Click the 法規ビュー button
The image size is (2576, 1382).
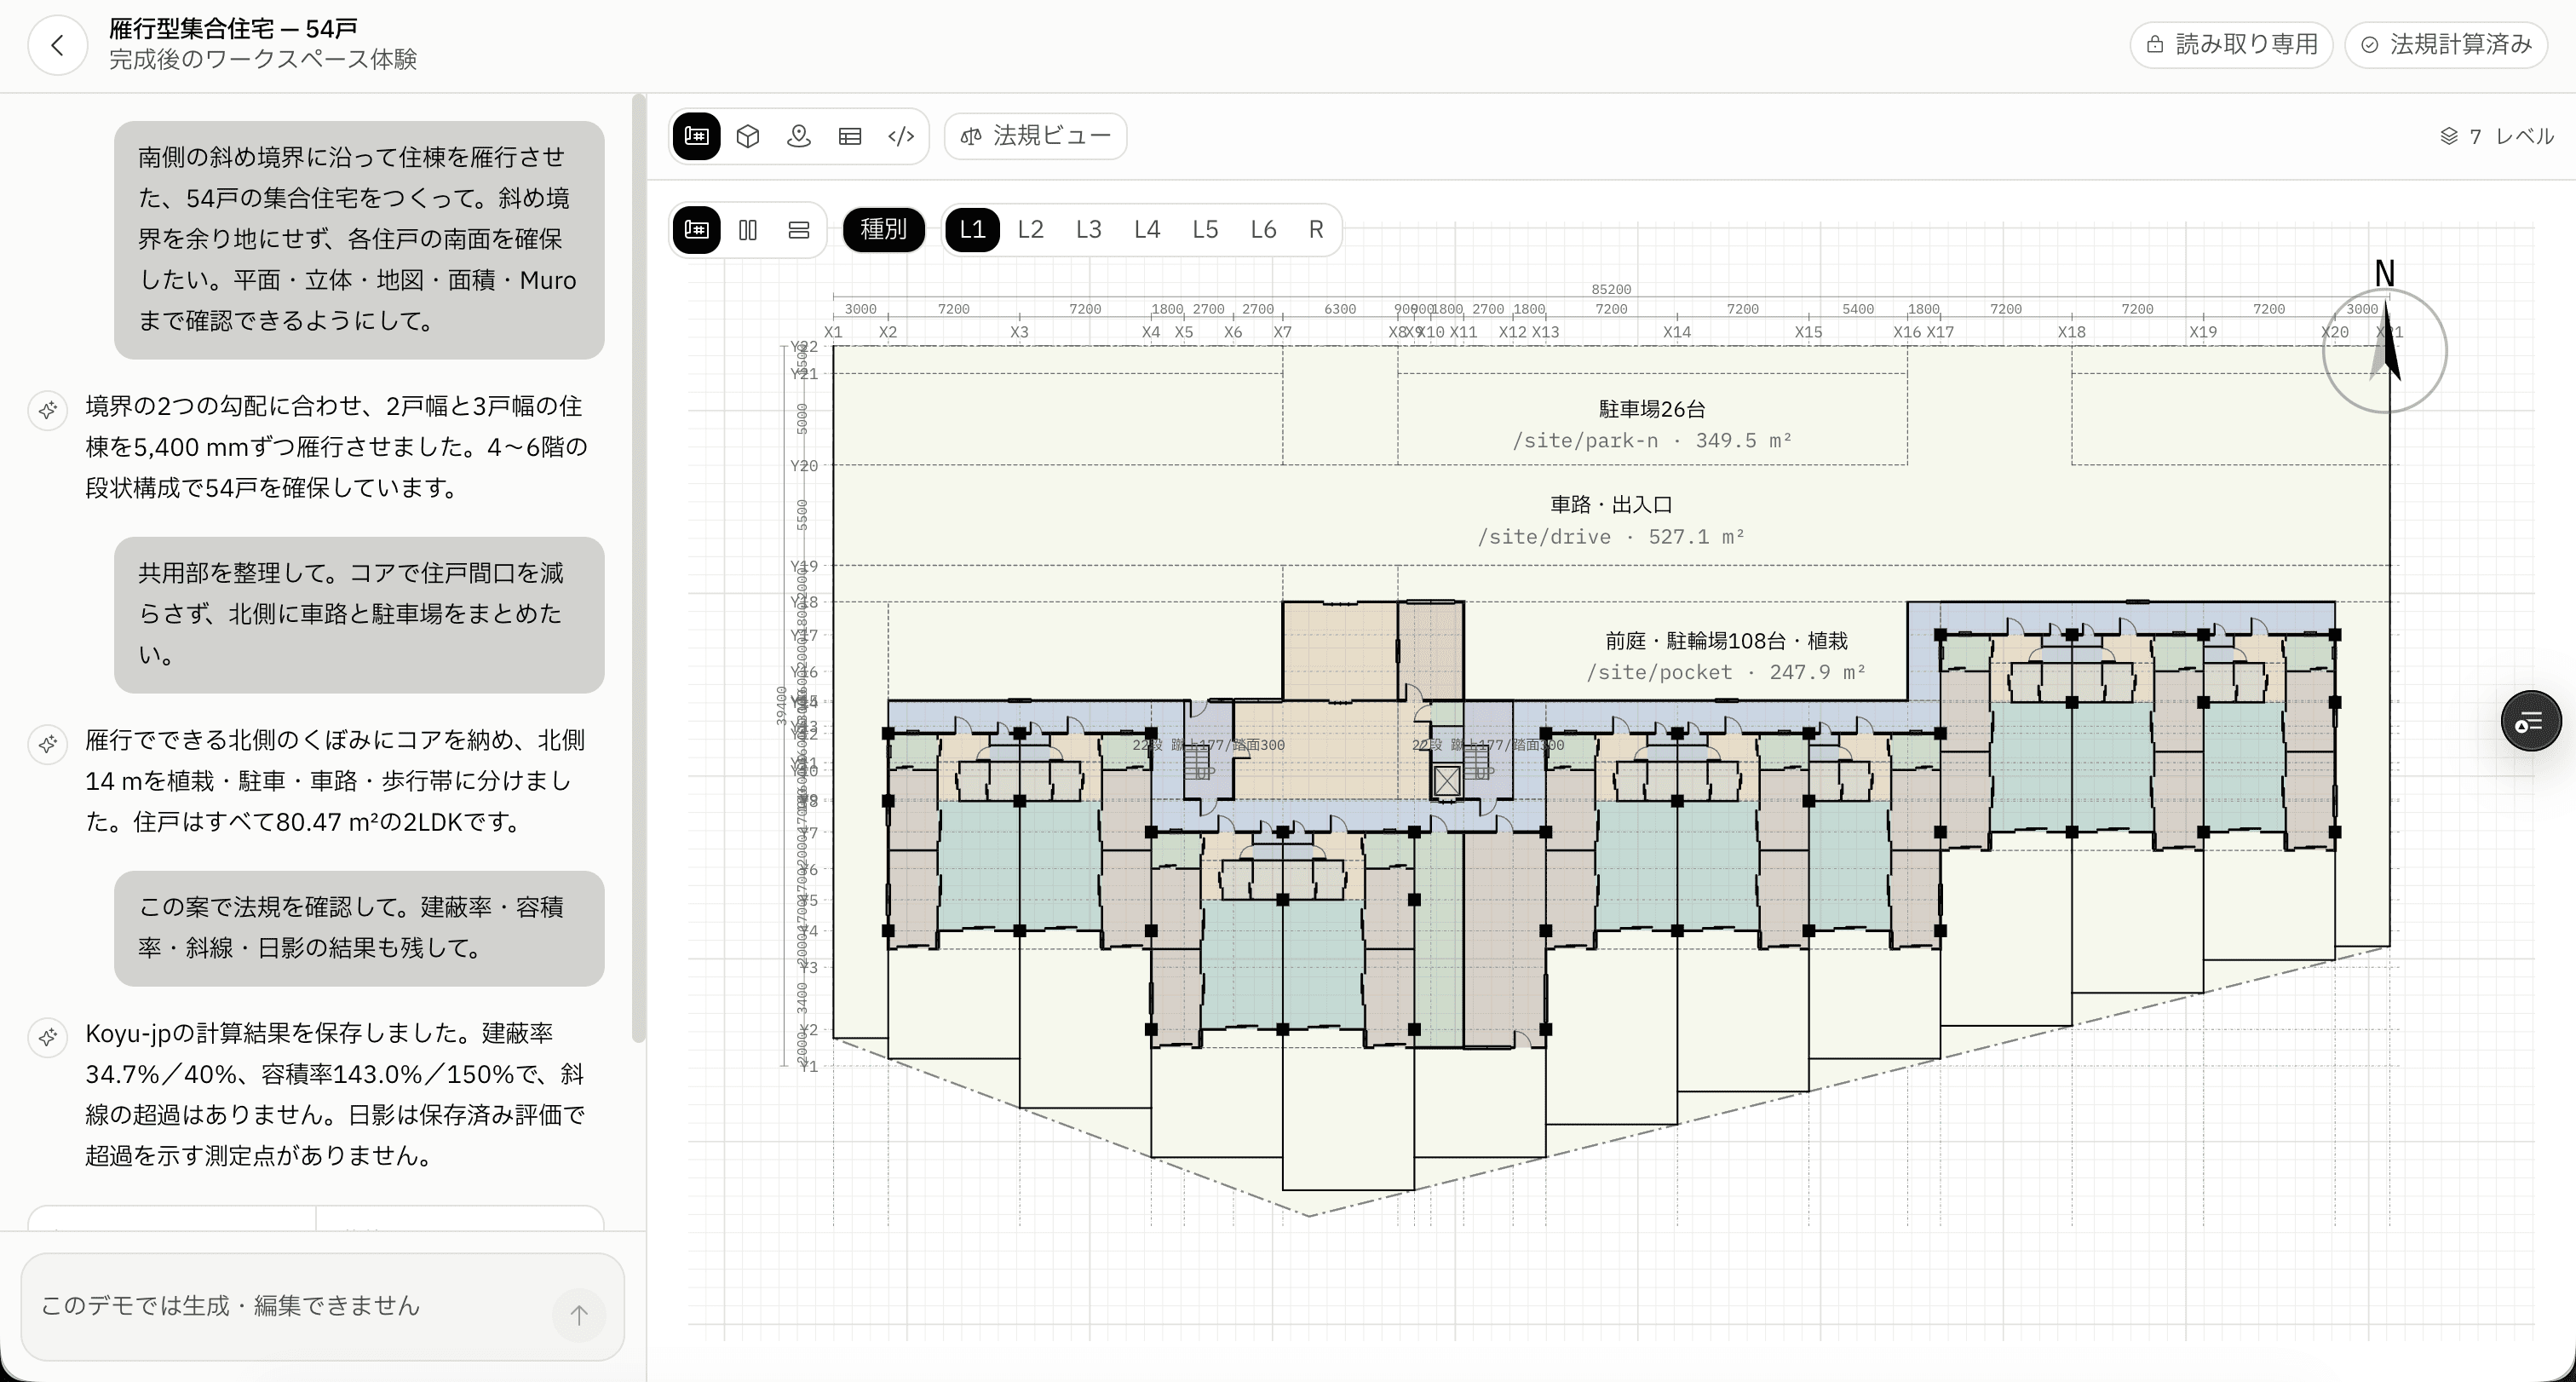click(x=1036, y=136)
